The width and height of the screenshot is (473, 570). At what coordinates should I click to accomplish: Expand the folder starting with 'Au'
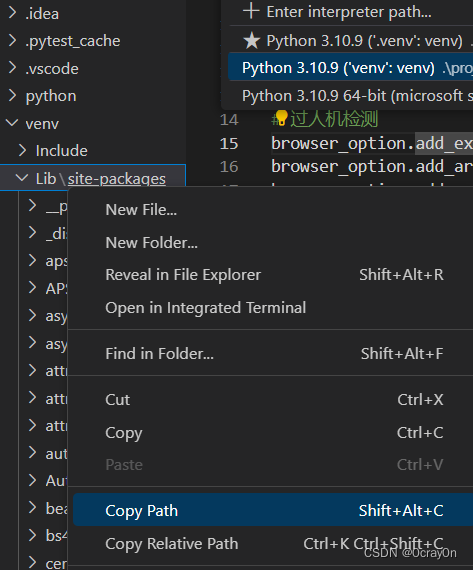coord(32,481)
